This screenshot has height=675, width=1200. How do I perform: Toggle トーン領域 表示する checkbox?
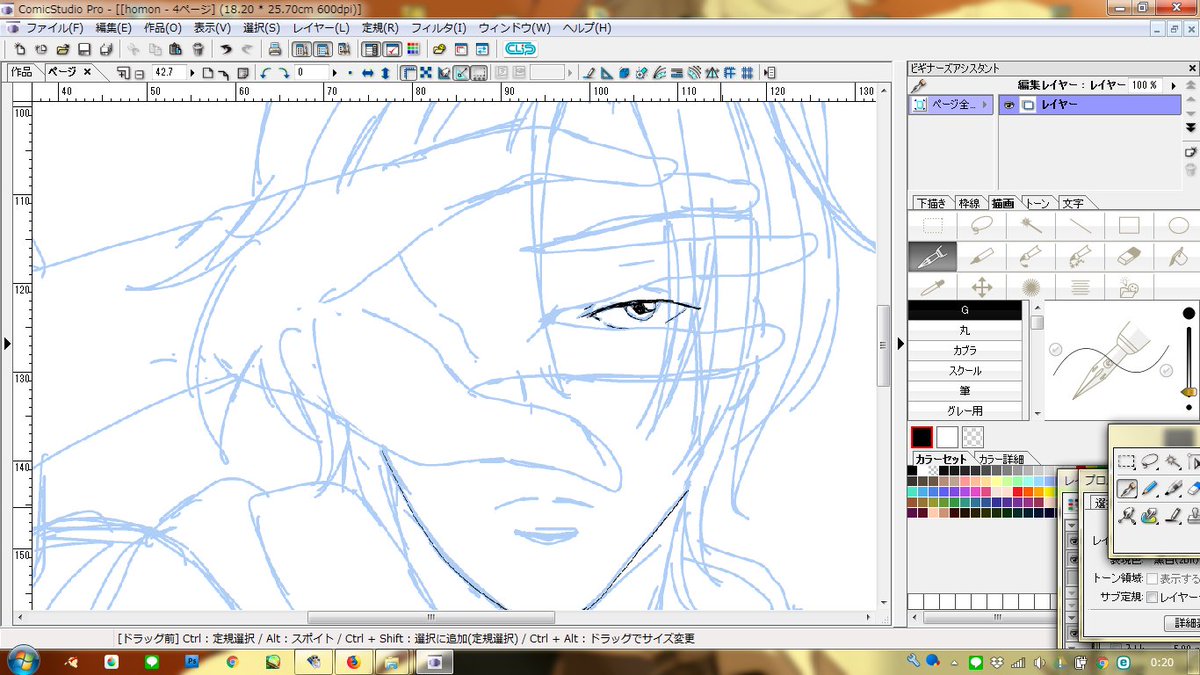point(1152,579)
